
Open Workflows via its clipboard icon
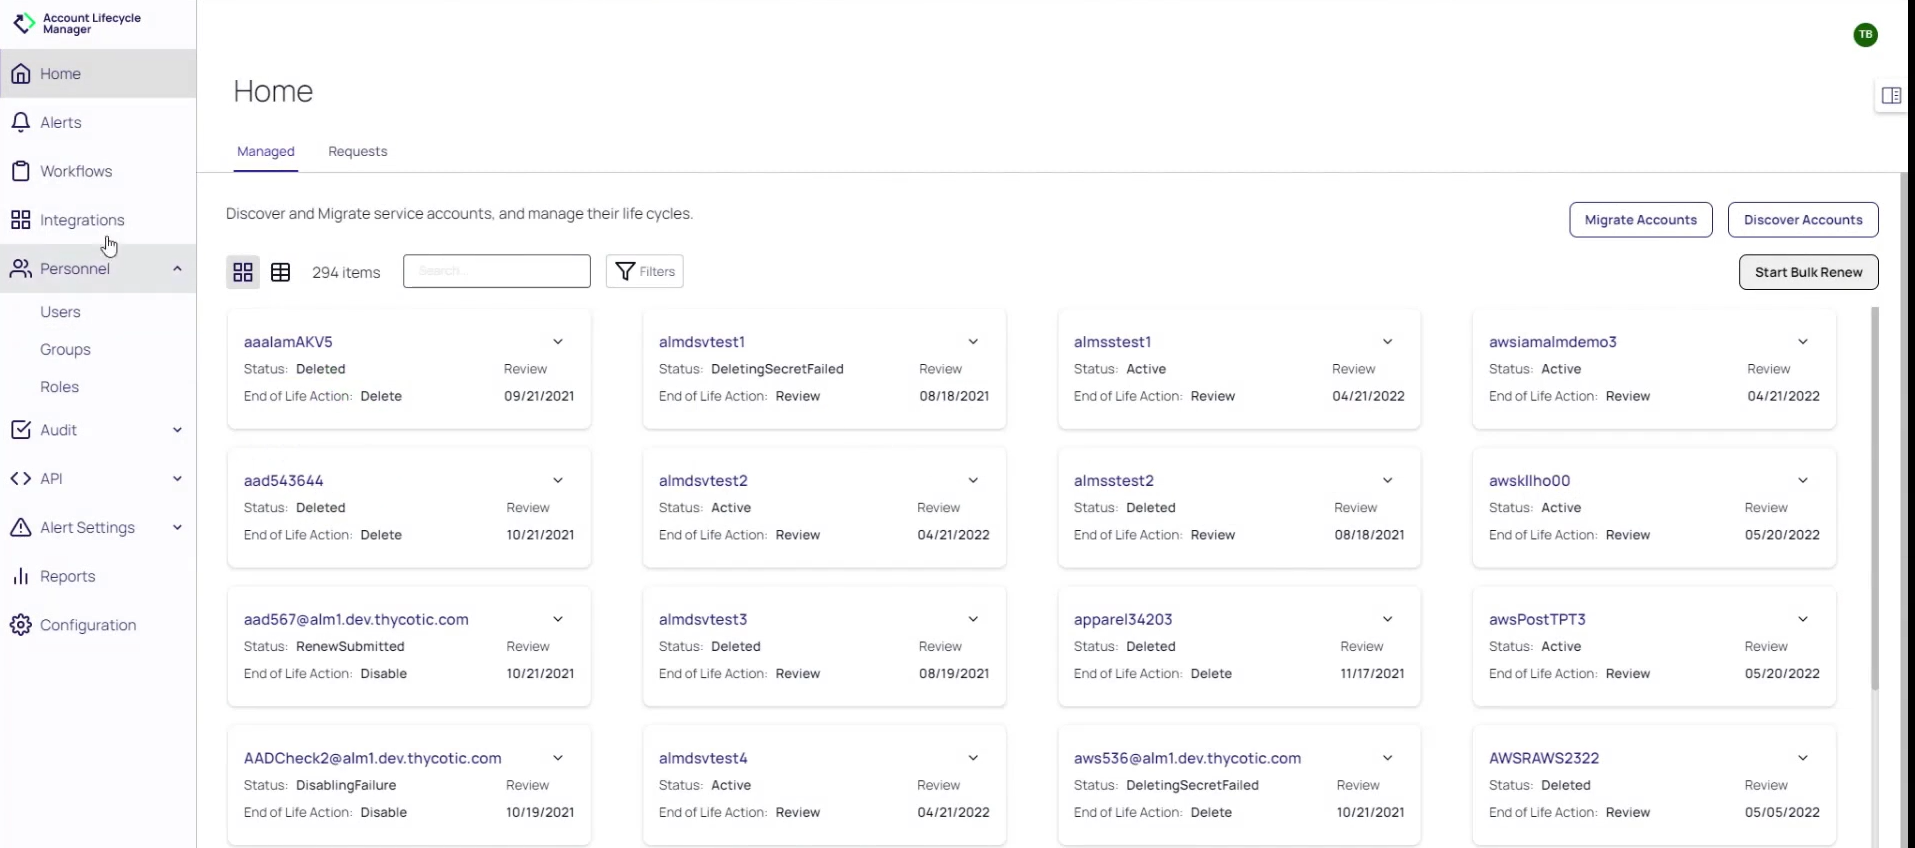tap(21, 171)
